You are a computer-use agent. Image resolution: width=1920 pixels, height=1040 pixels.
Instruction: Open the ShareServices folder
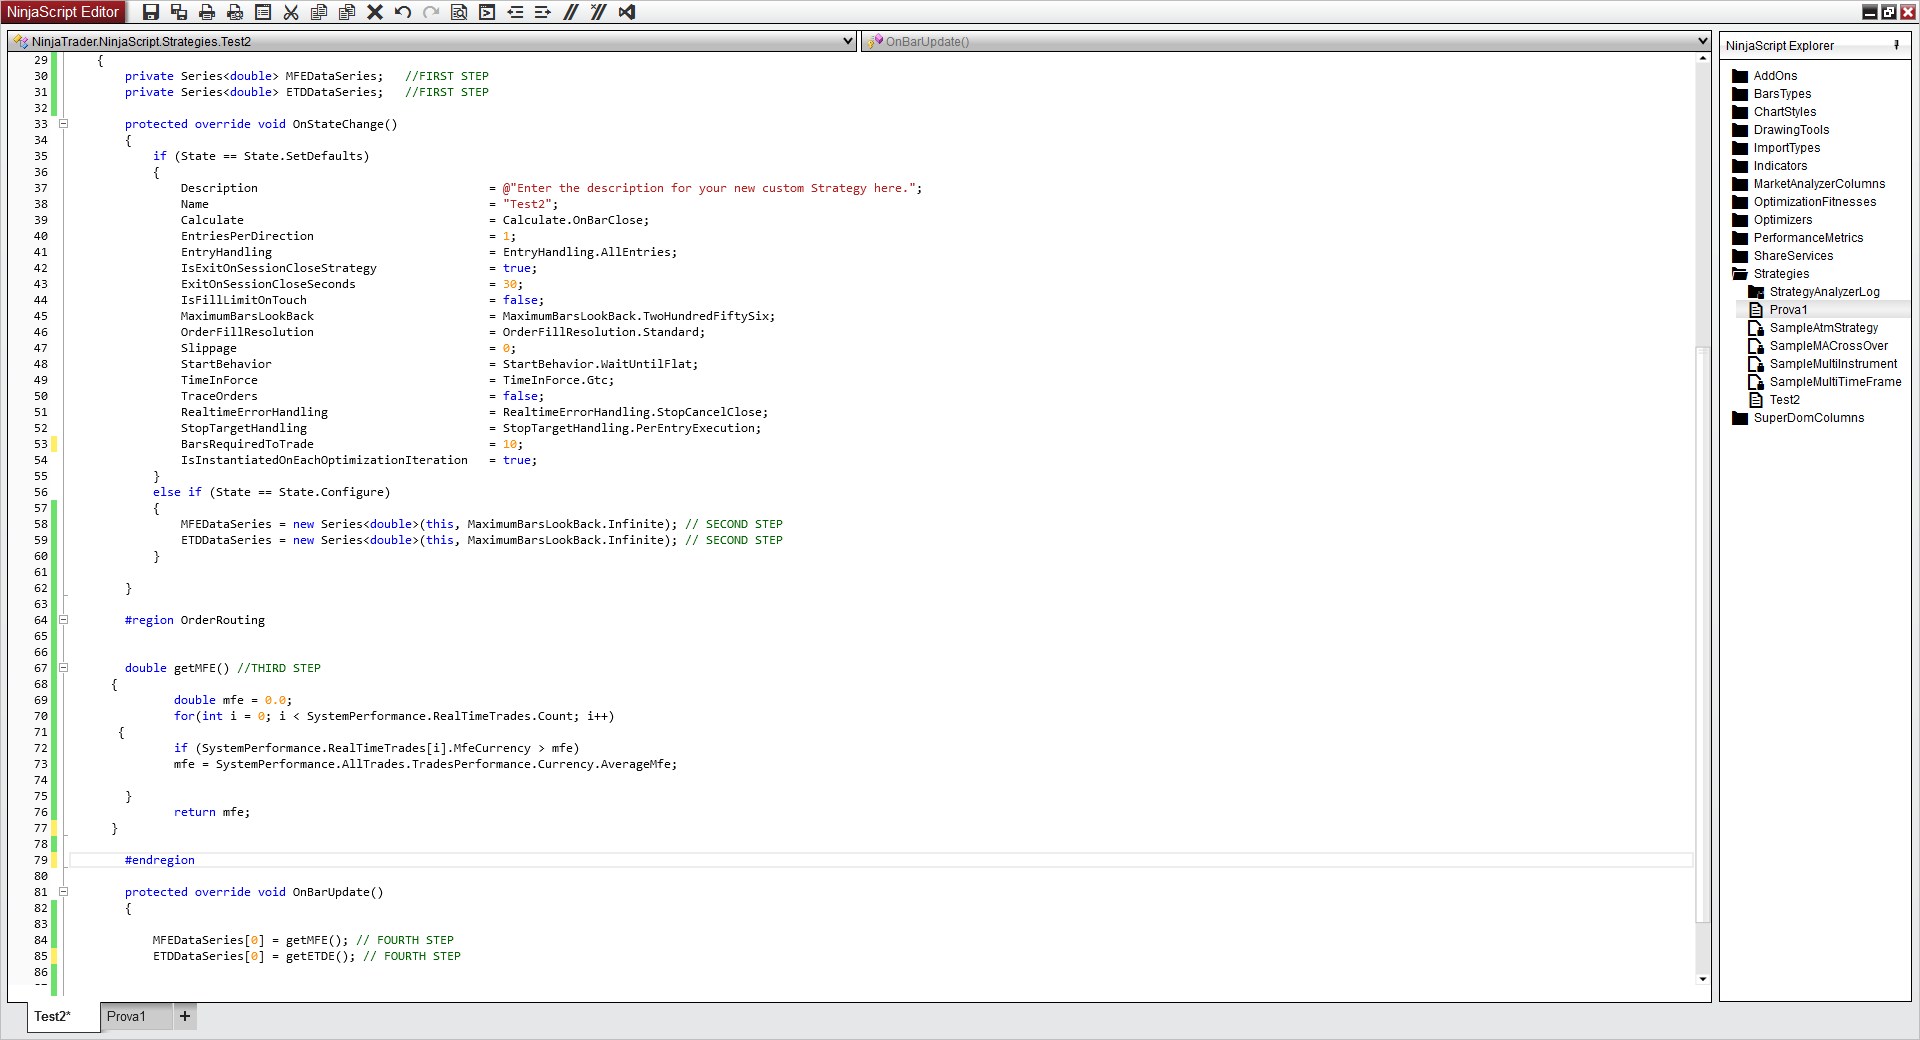coord(1793,256)
